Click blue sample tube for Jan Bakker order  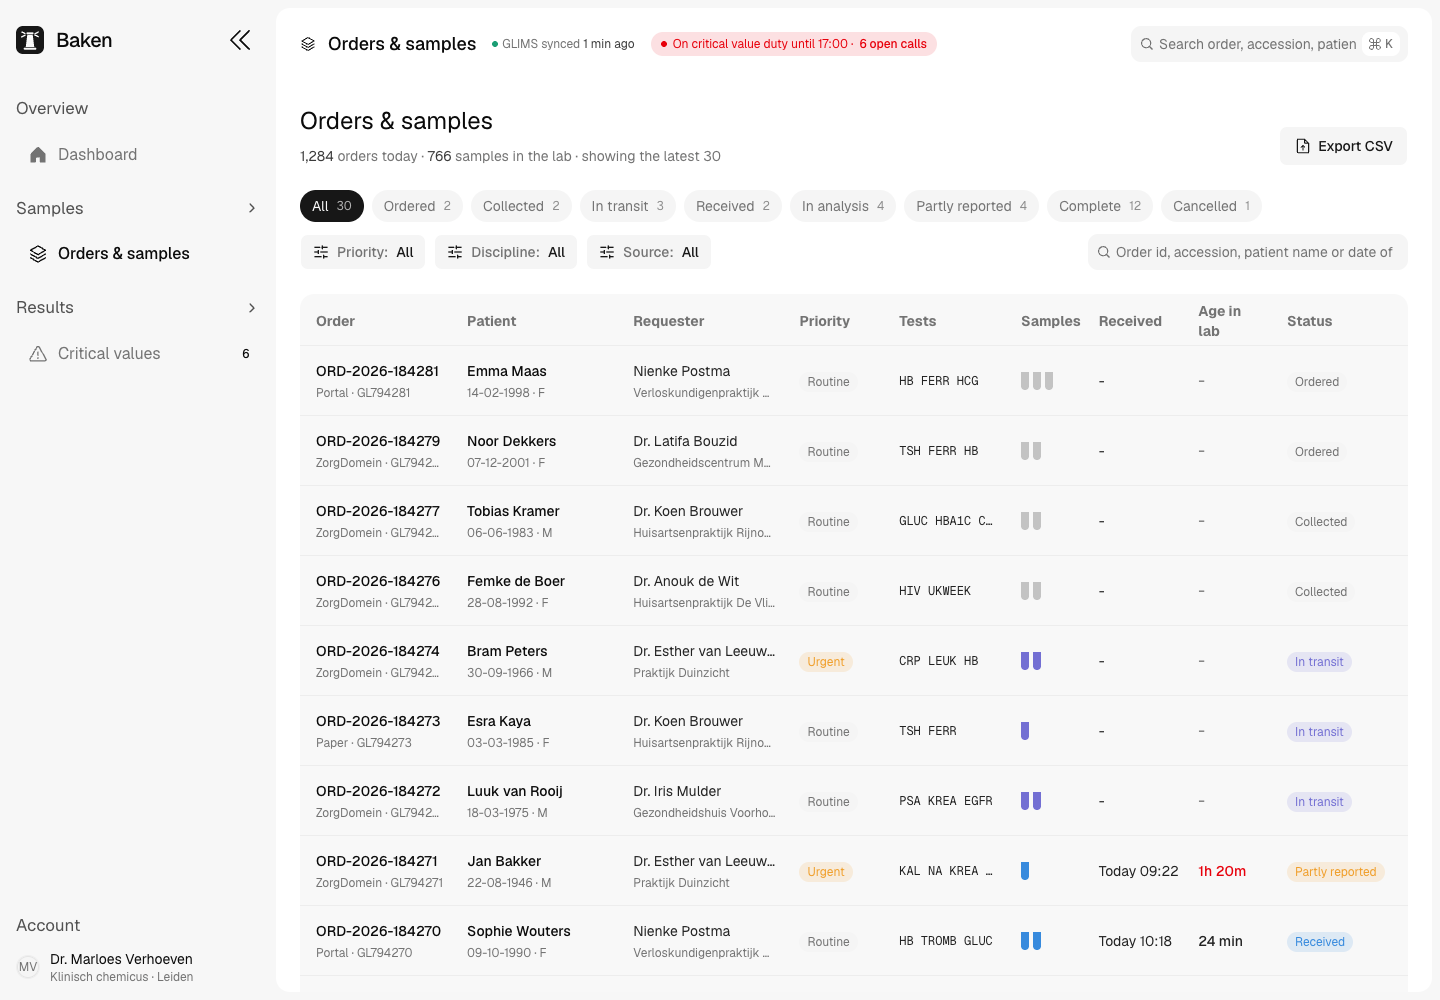(x=1025, y=871)
